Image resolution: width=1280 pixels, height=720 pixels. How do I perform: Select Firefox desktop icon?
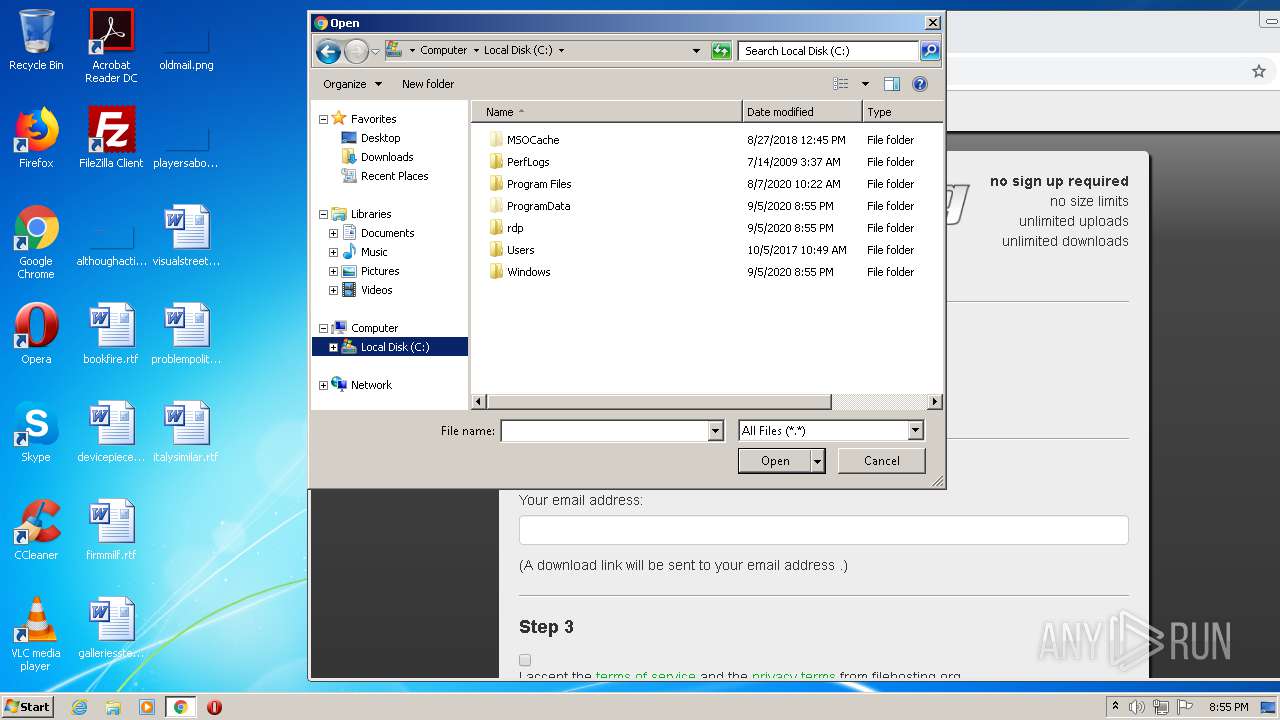point(36,138)
